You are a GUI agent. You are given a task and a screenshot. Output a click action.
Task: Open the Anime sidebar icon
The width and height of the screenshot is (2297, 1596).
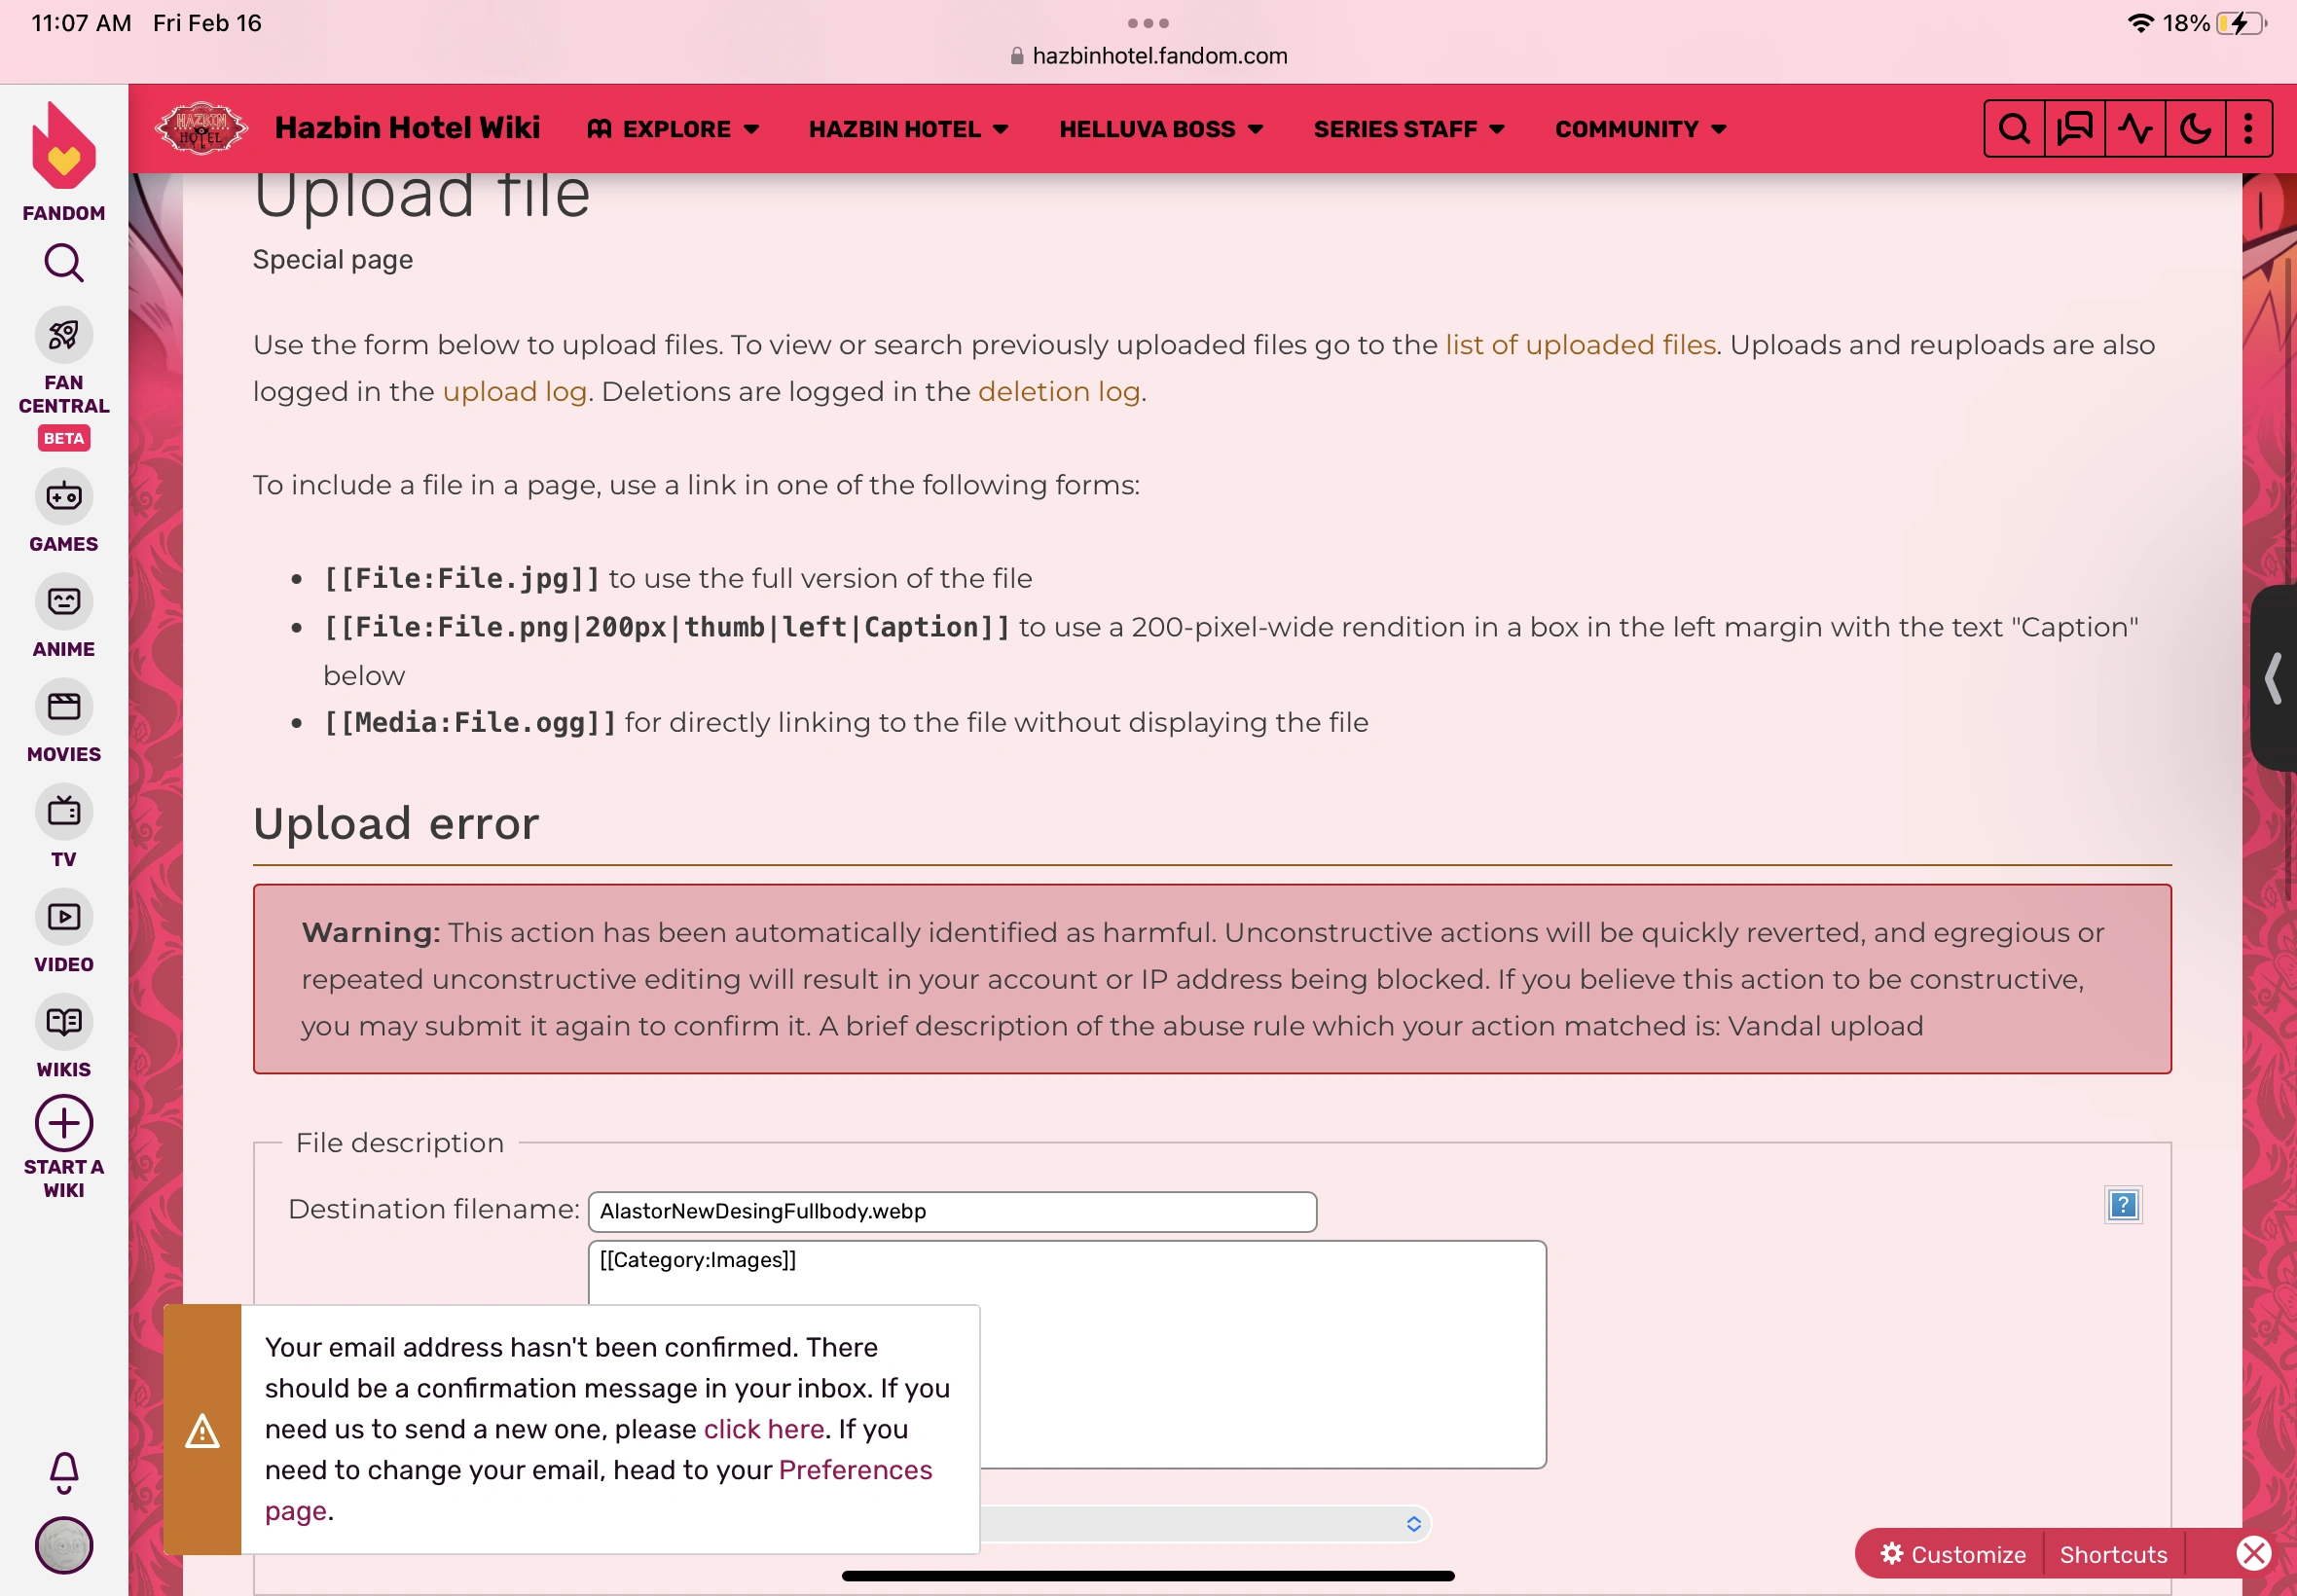[64, 602]
